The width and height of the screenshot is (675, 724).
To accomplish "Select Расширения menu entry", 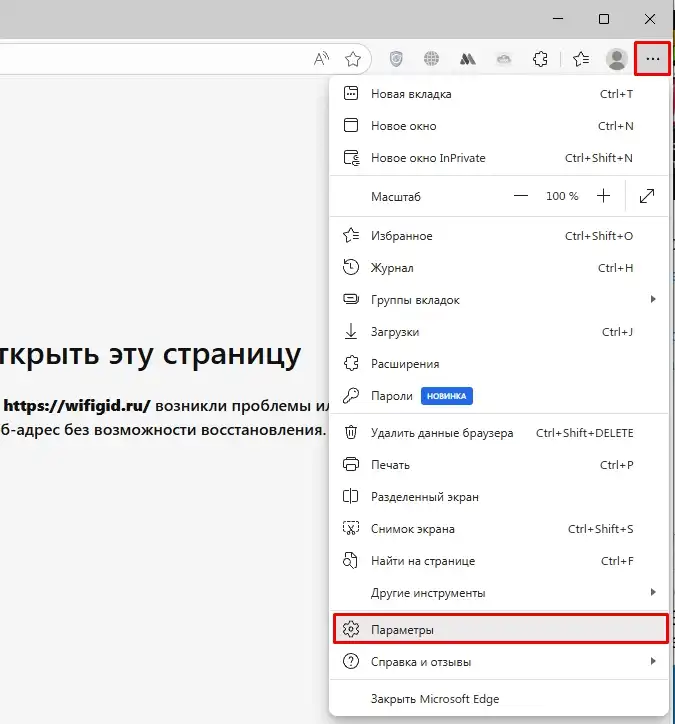I will tap(500, 364).
